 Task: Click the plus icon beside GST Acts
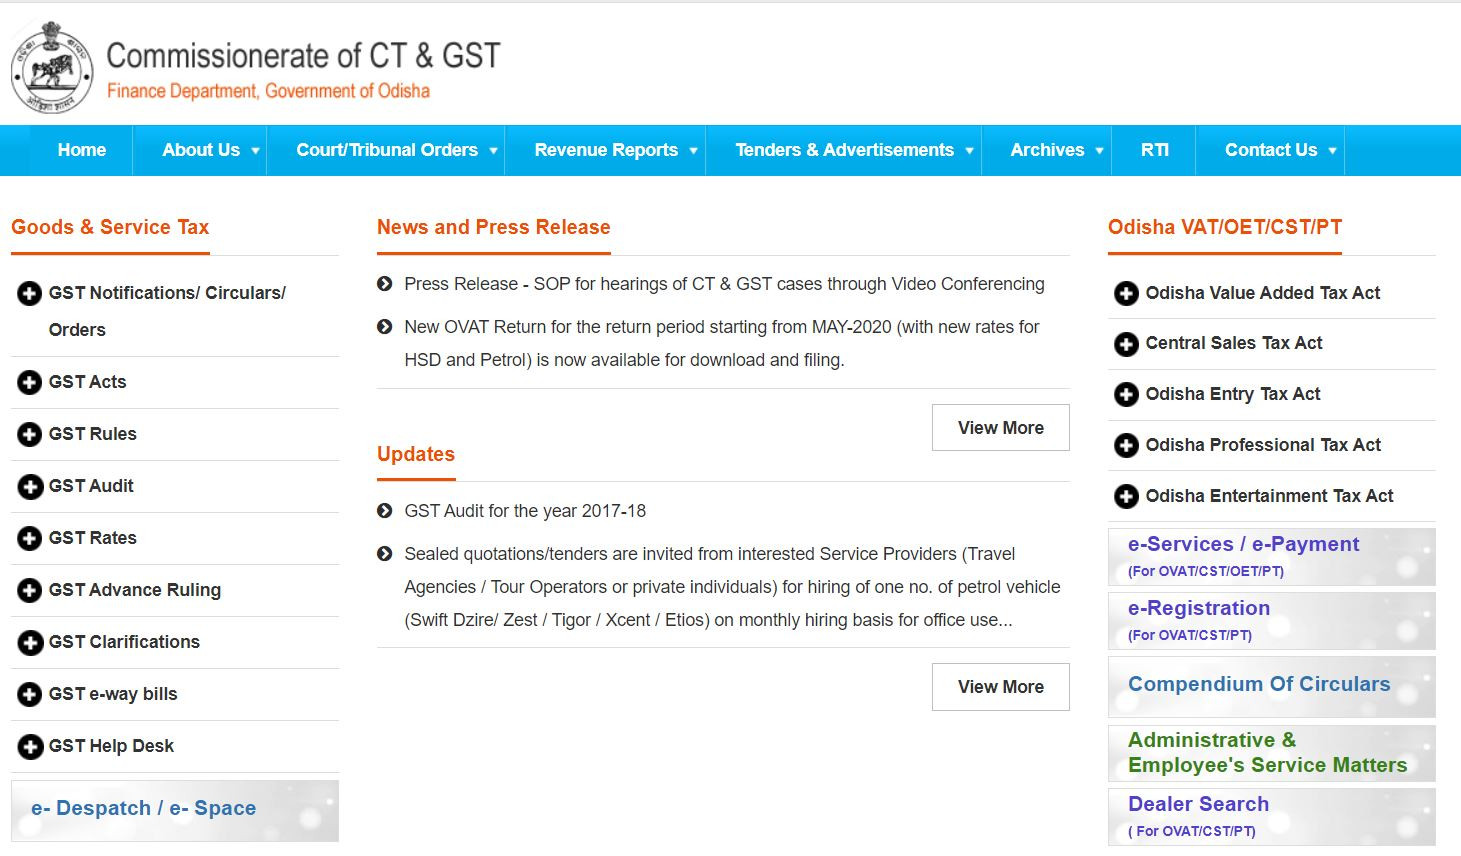30,383
